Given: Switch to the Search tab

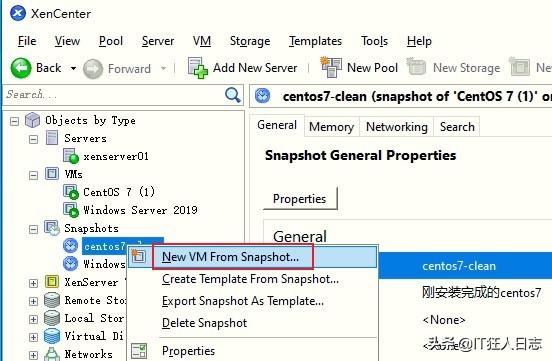Looking at the screenshot, I should (457, 126).
